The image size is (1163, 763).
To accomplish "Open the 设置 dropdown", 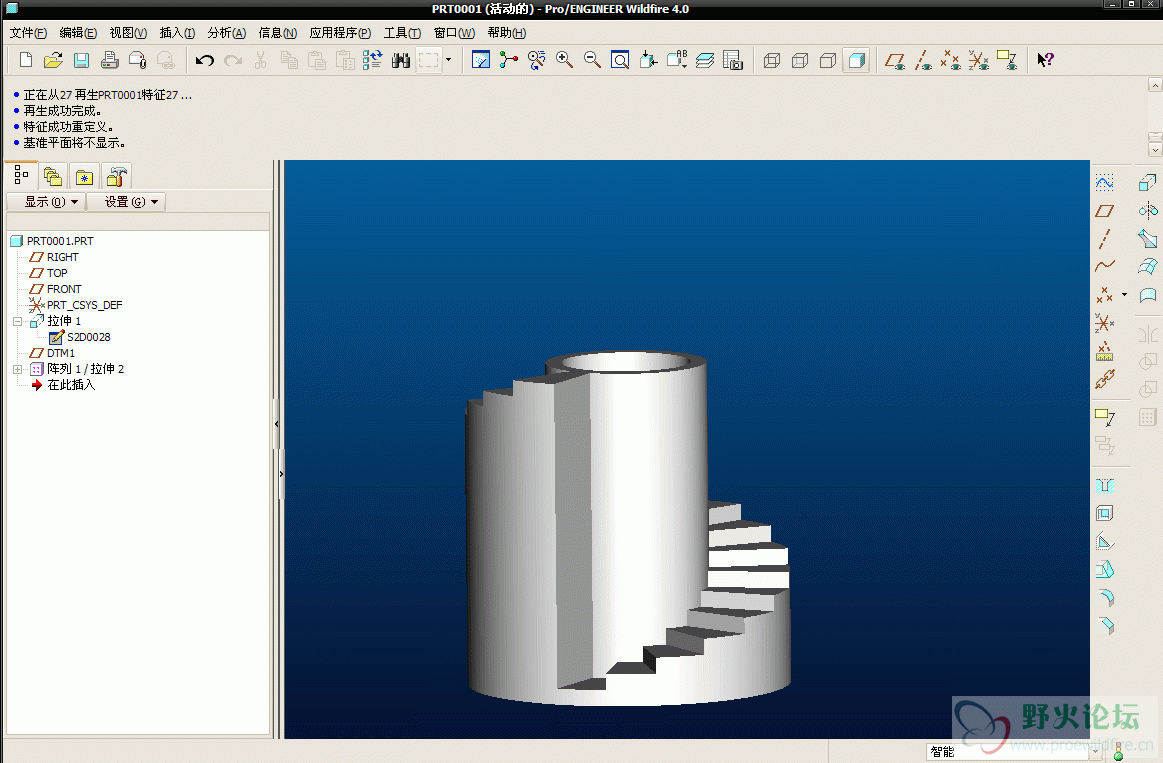I will (x=125, y=202).
